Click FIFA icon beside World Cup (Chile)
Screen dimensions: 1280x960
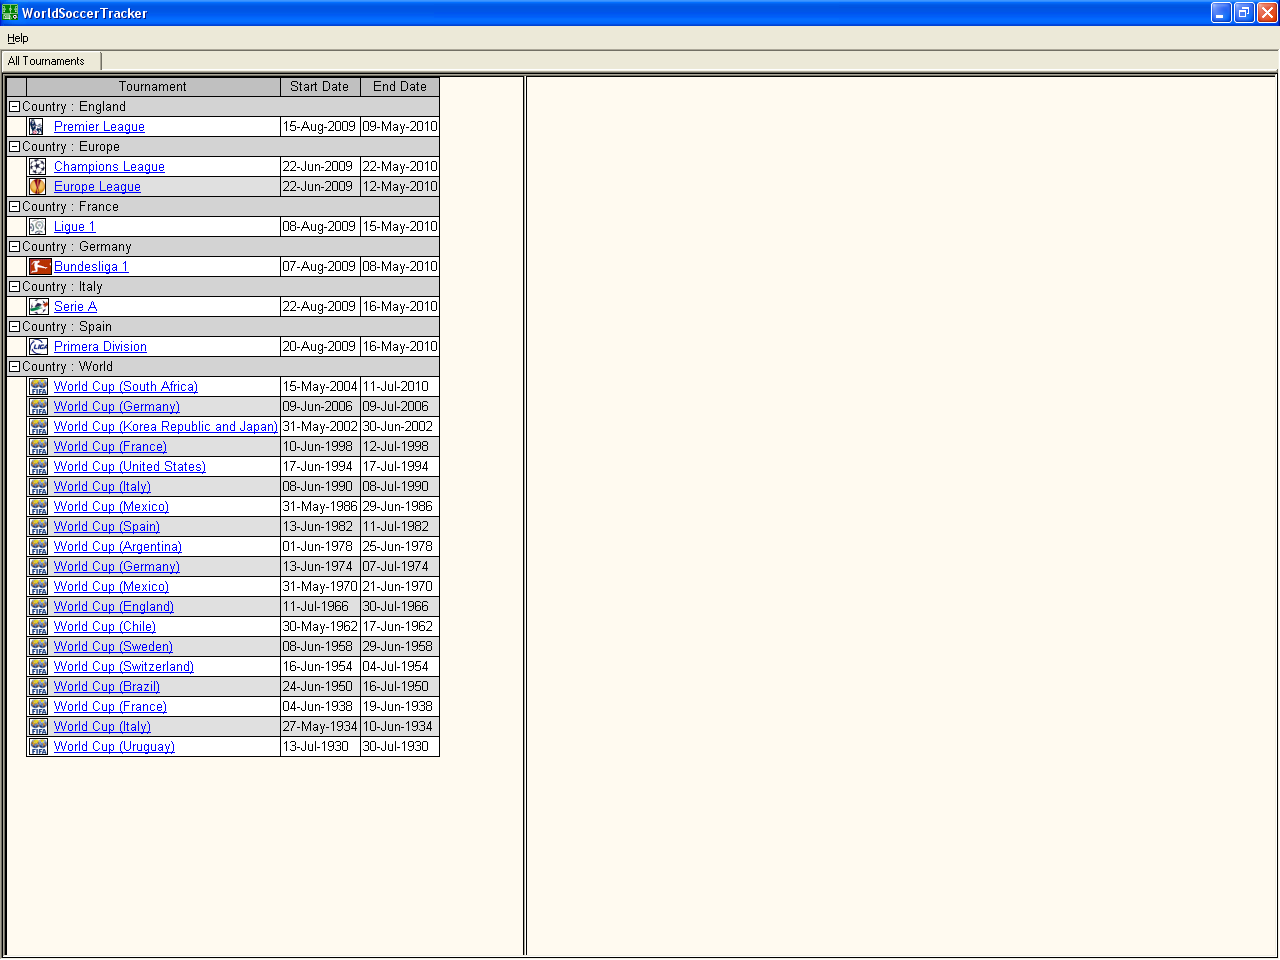click(x=39, y=627)
